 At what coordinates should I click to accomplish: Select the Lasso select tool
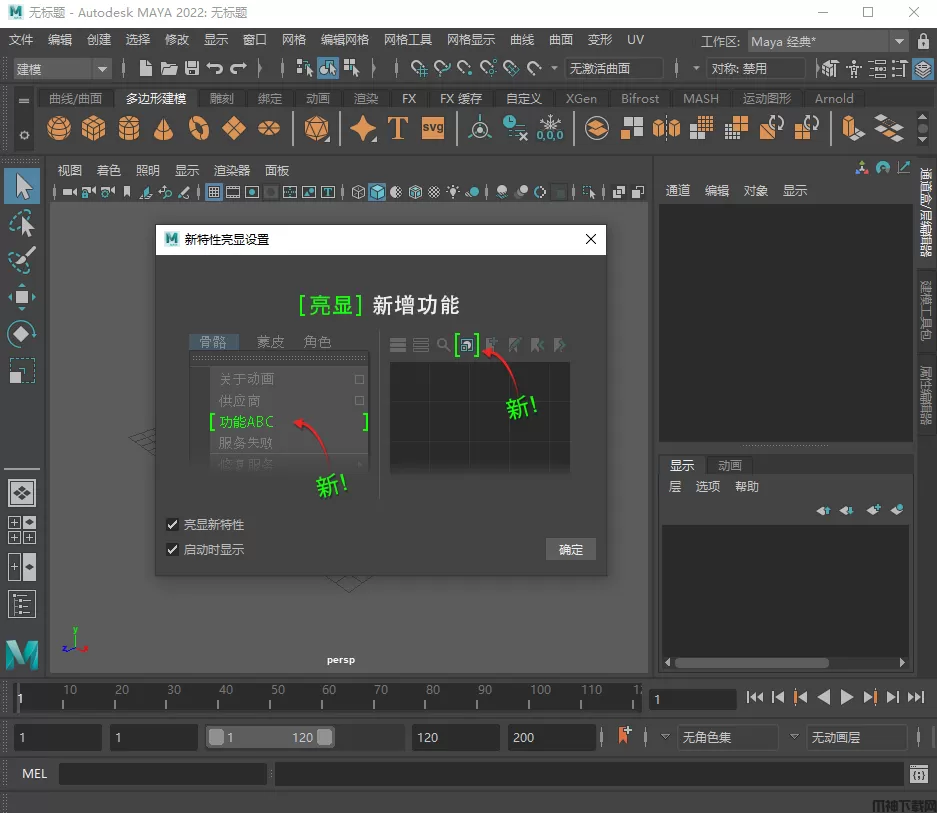(22, 223)
